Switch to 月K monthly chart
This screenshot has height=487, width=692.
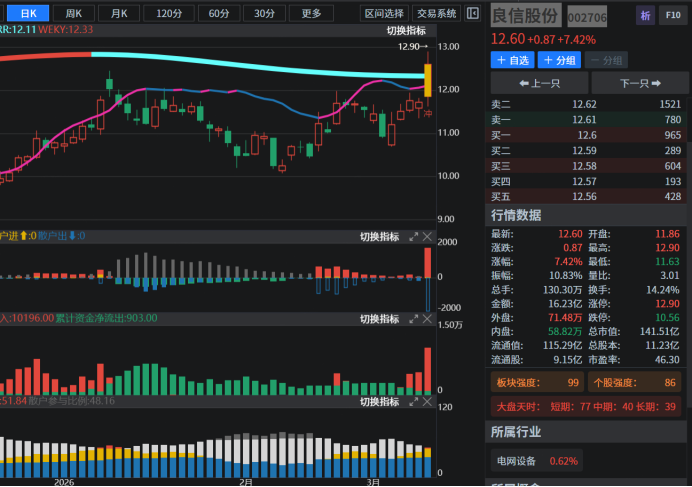coord(119,13)
